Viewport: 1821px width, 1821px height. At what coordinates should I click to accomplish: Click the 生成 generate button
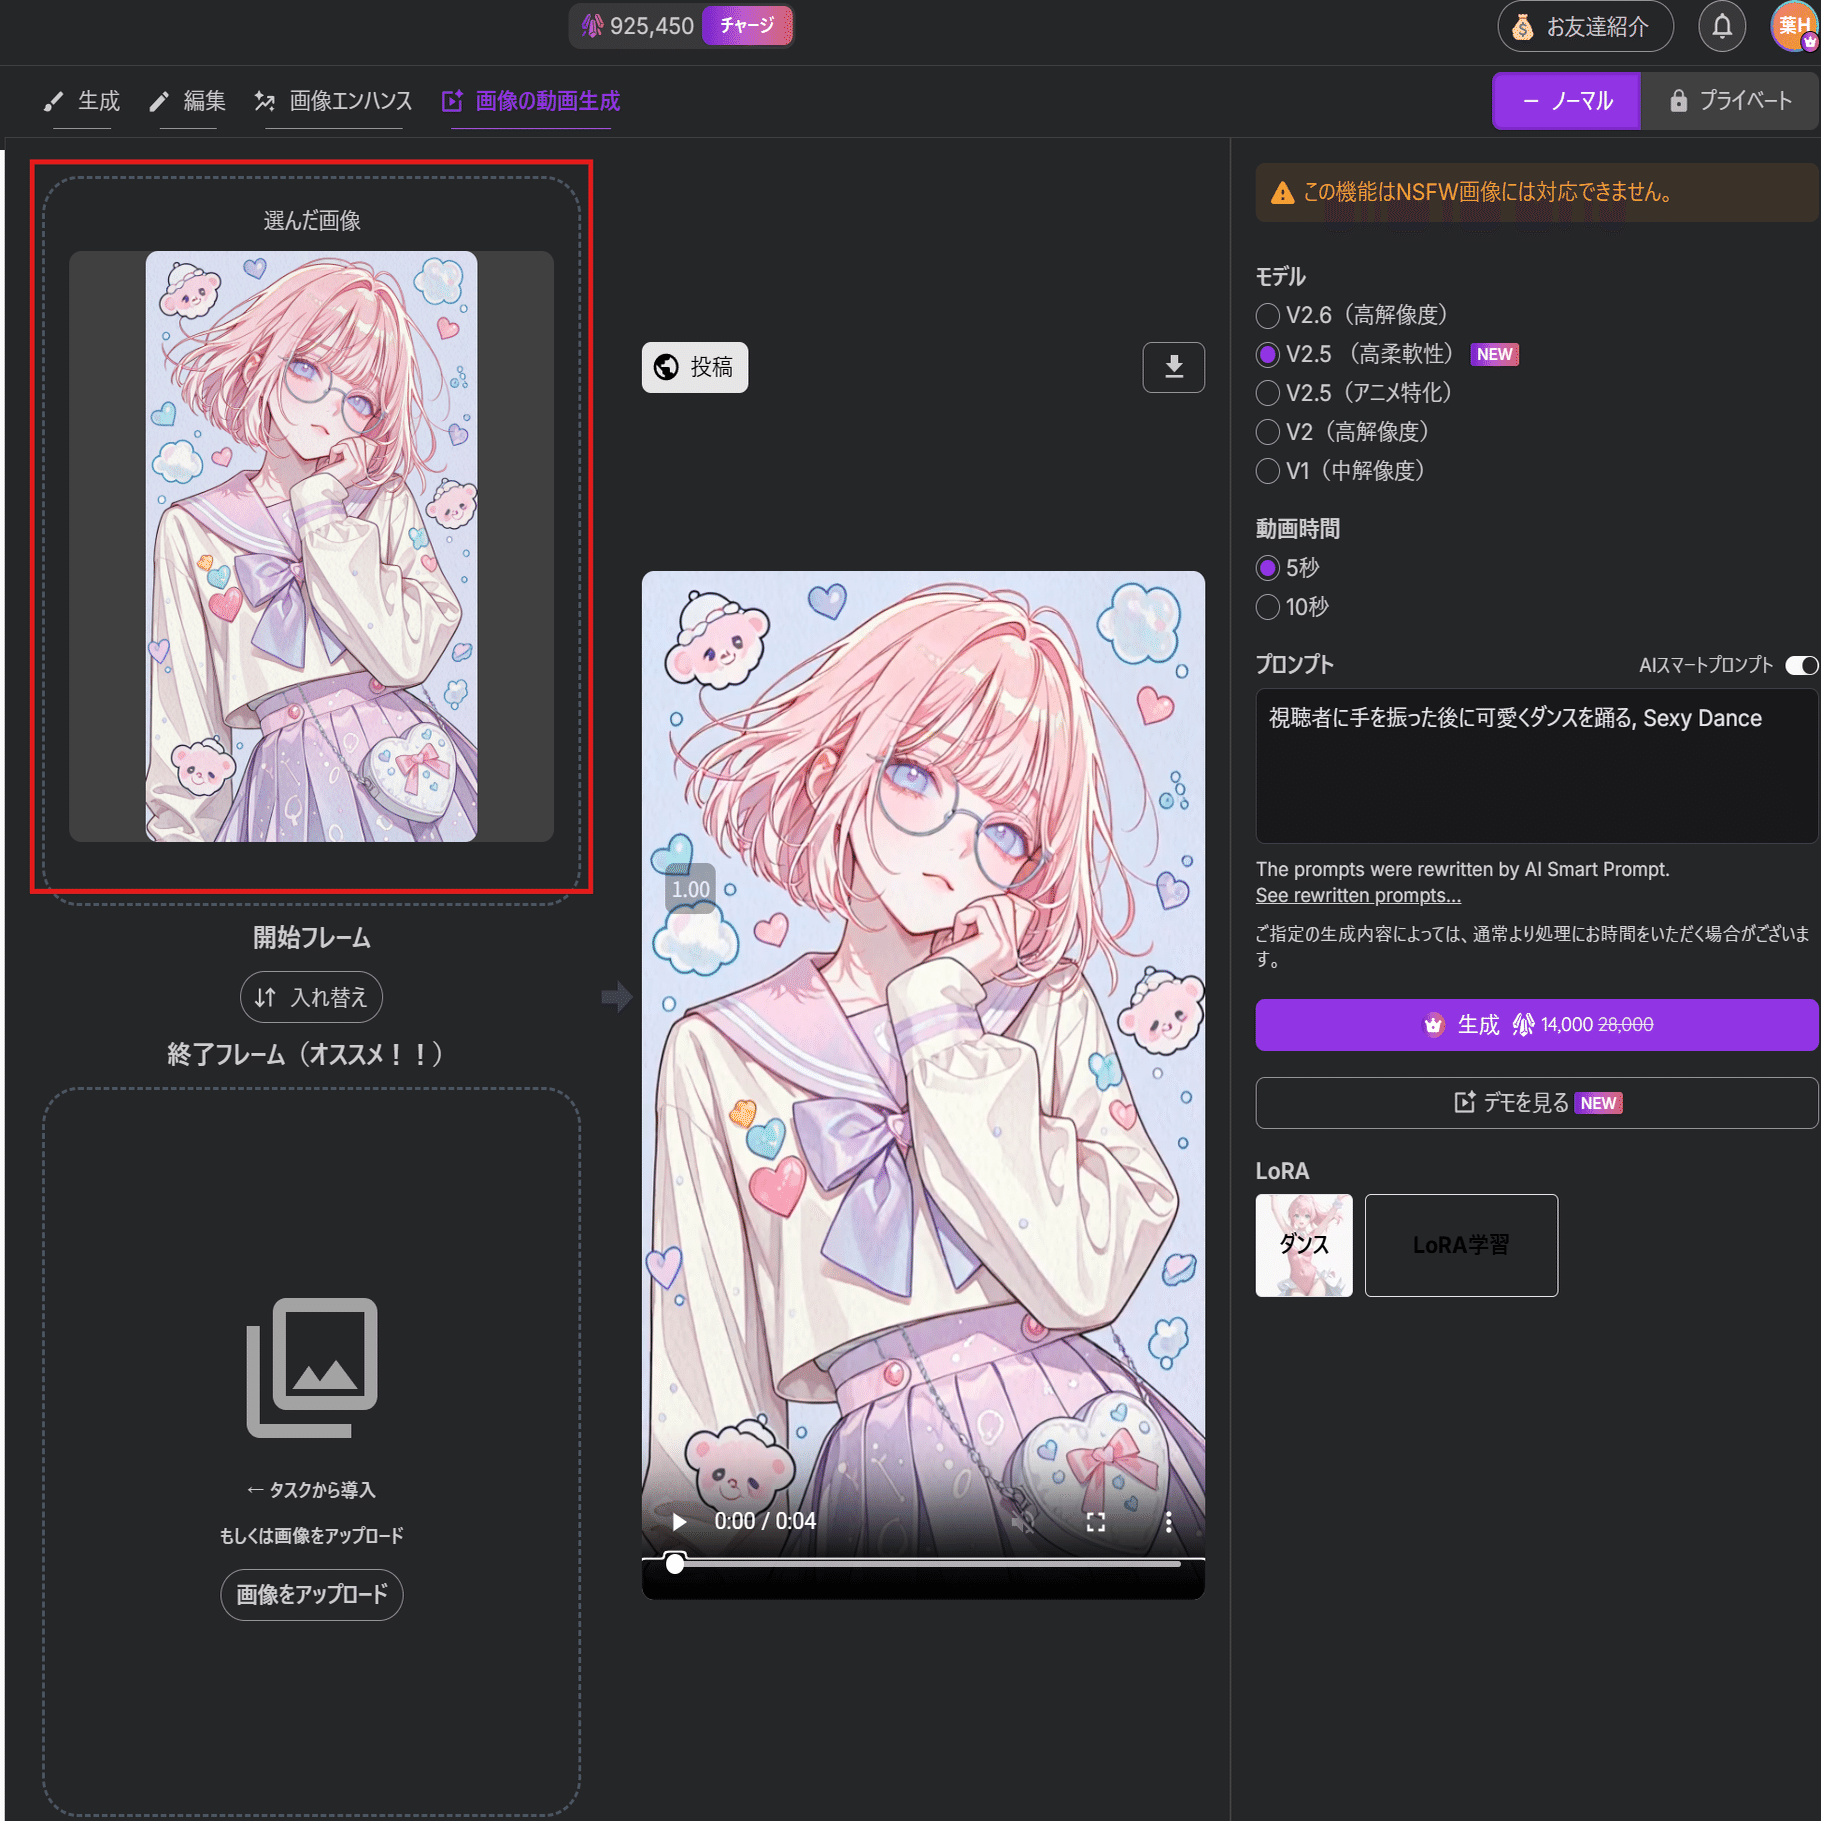tap(1535, 1024)
